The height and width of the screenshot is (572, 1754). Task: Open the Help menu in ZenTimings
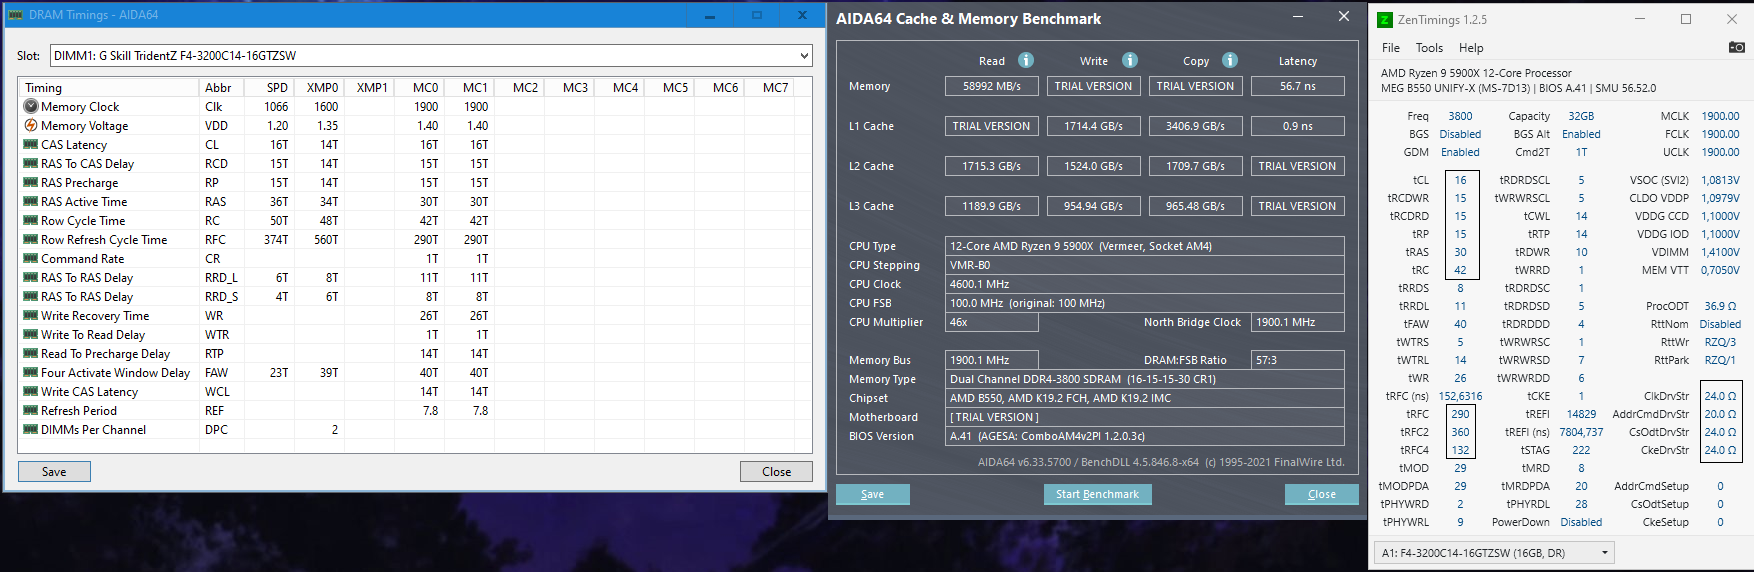point(1471,47)
